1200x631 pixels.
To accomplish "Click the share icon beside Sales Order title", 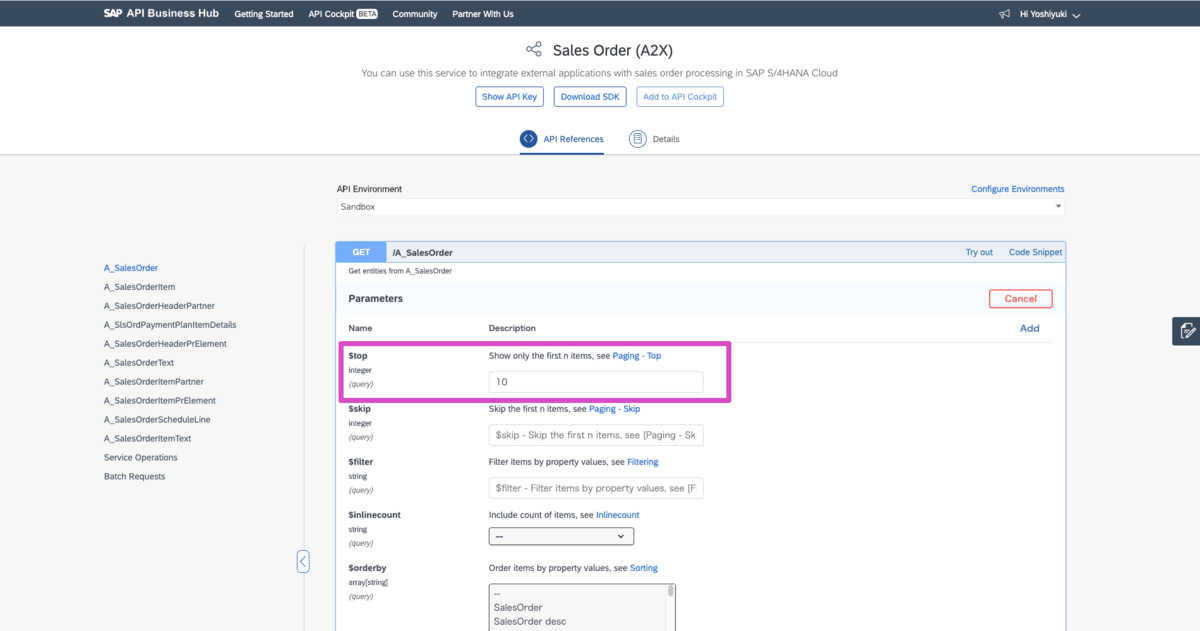I will coord(534,50).
